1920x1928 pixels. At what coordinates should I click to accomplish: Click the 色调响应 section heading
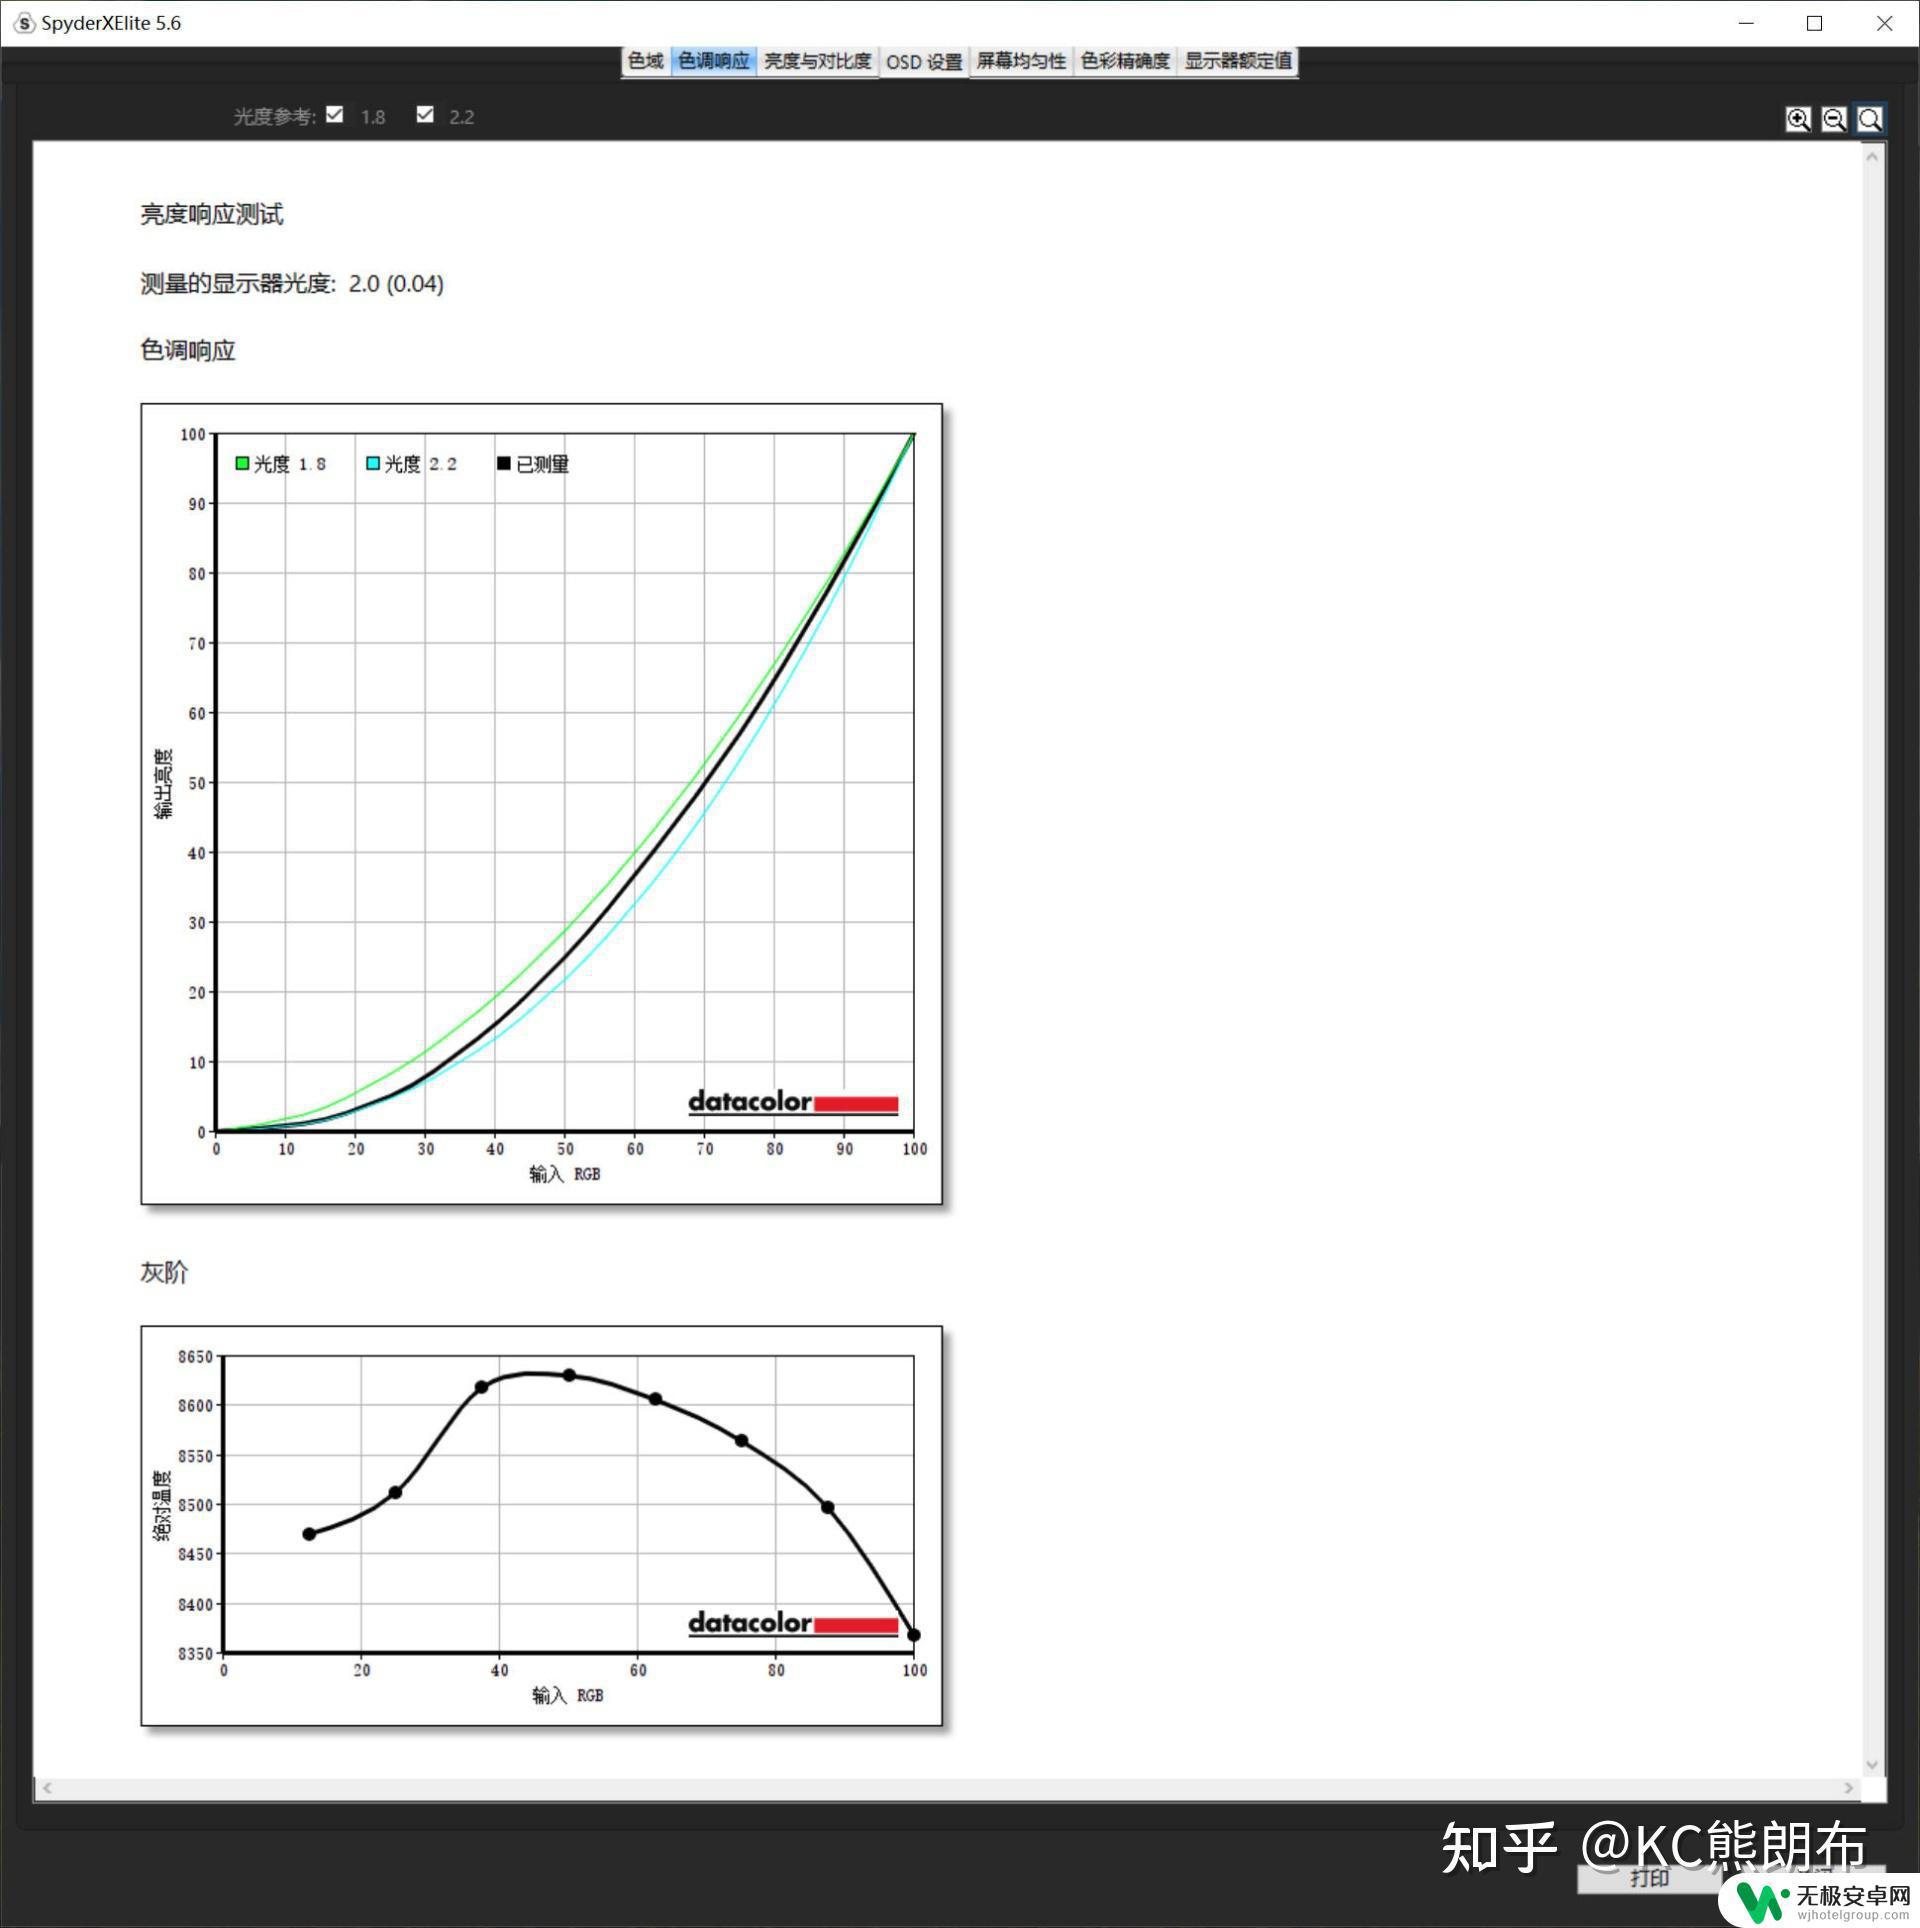188,350
